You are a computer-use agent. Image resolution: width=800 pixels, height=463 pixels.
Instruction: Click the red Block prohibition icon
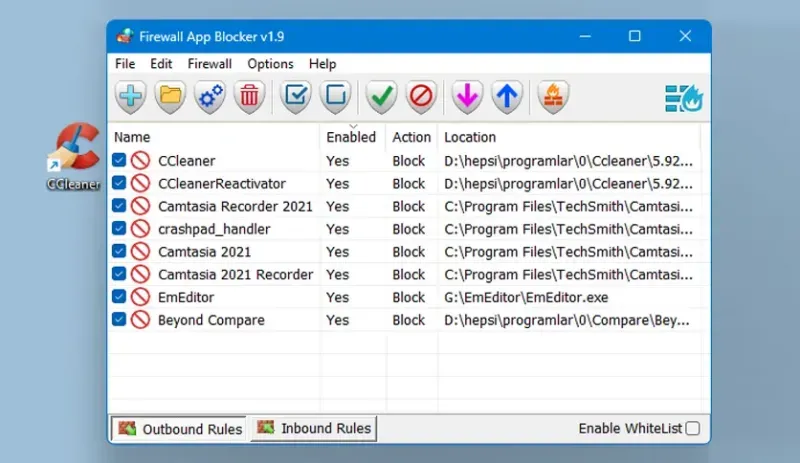tap(421, 96)
